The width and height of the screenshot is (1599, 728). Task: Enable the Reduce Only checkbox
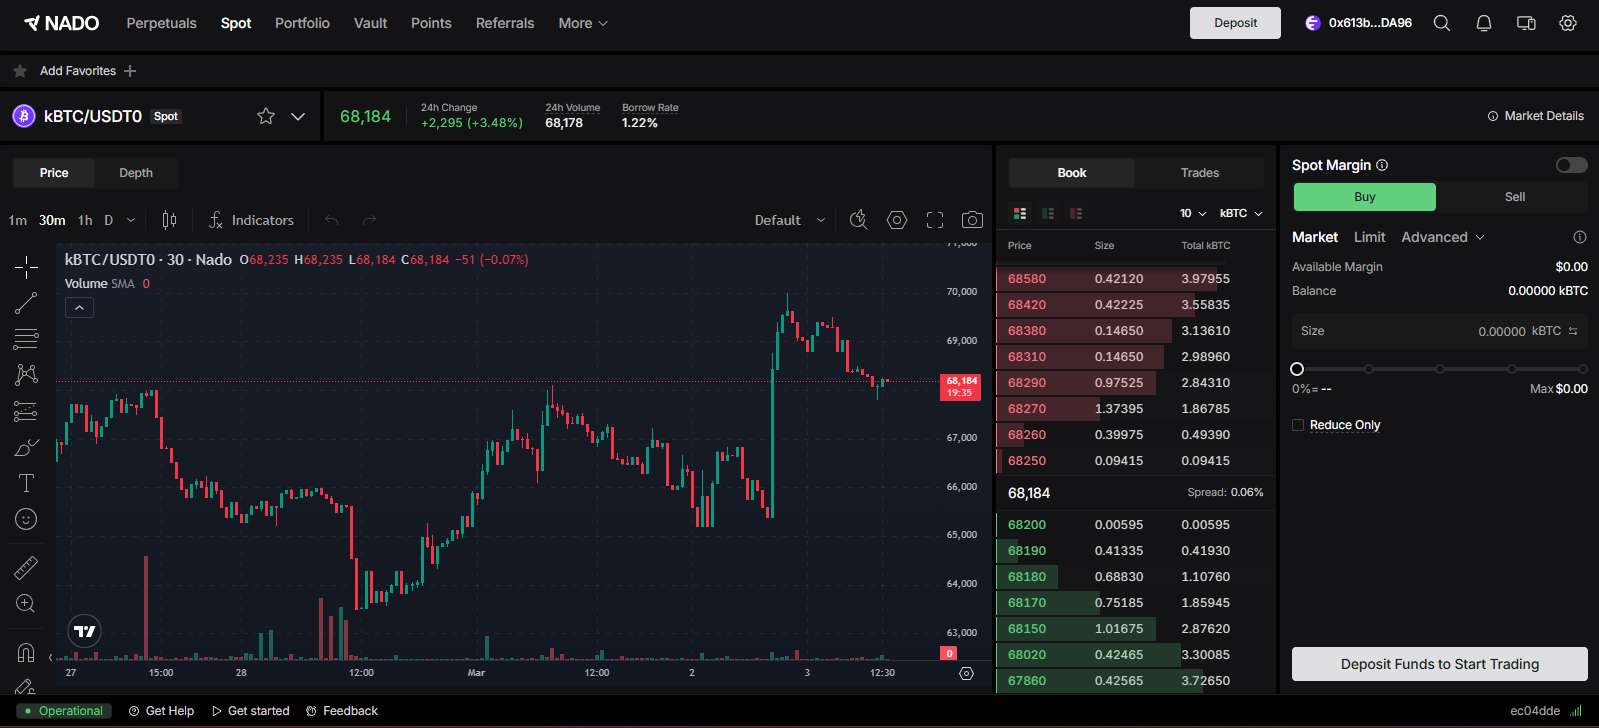[x=1298, y=425]
